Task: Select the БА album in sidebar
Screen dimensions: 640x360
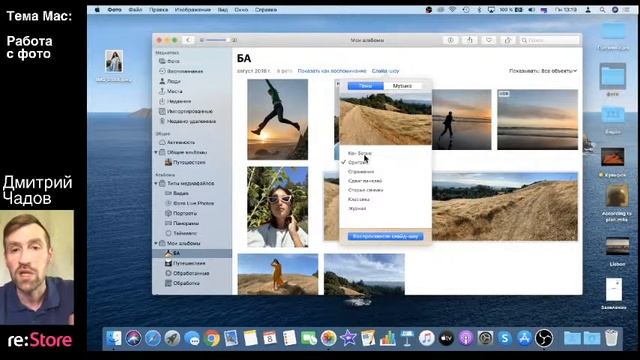Action: click(192, 253)
